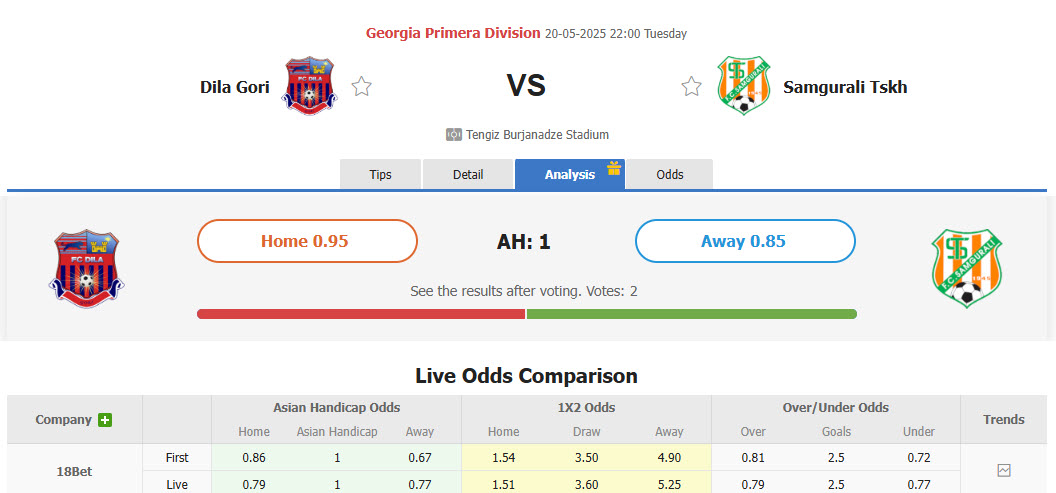Click the Samgurali Tskh team name

point(845,87)
